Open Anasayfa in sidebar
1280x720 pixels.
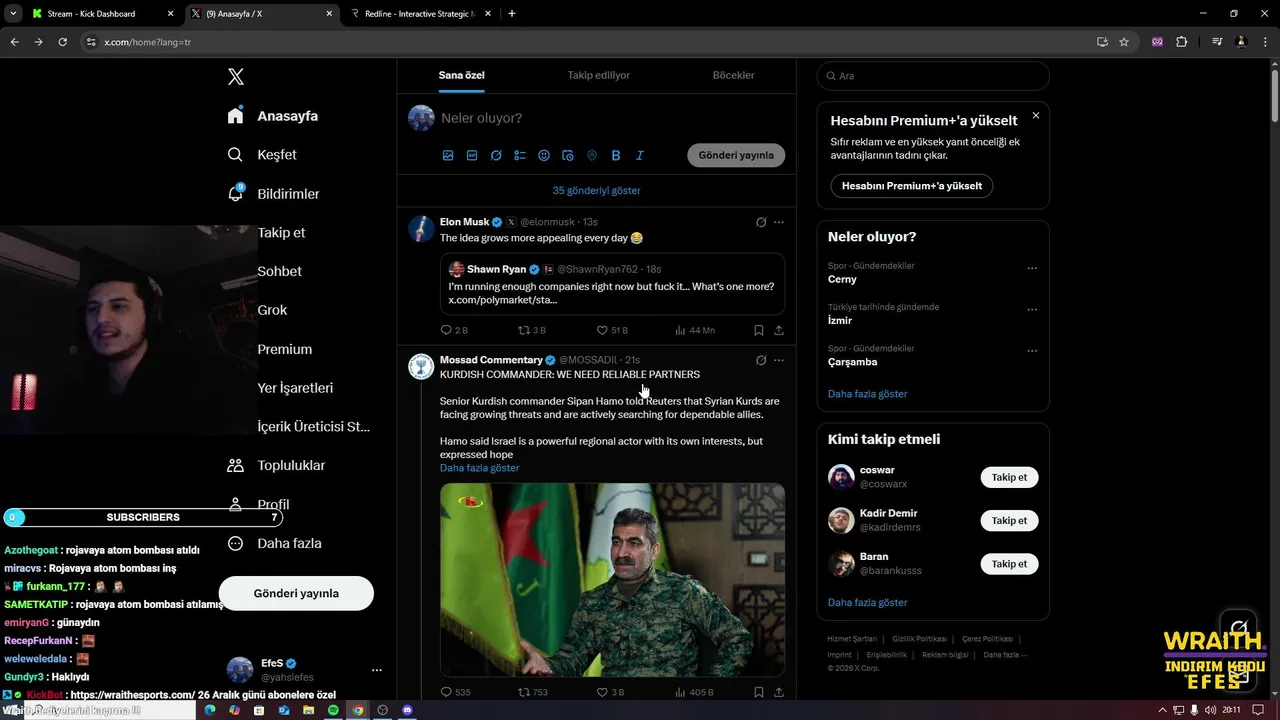tap(273, 116)
